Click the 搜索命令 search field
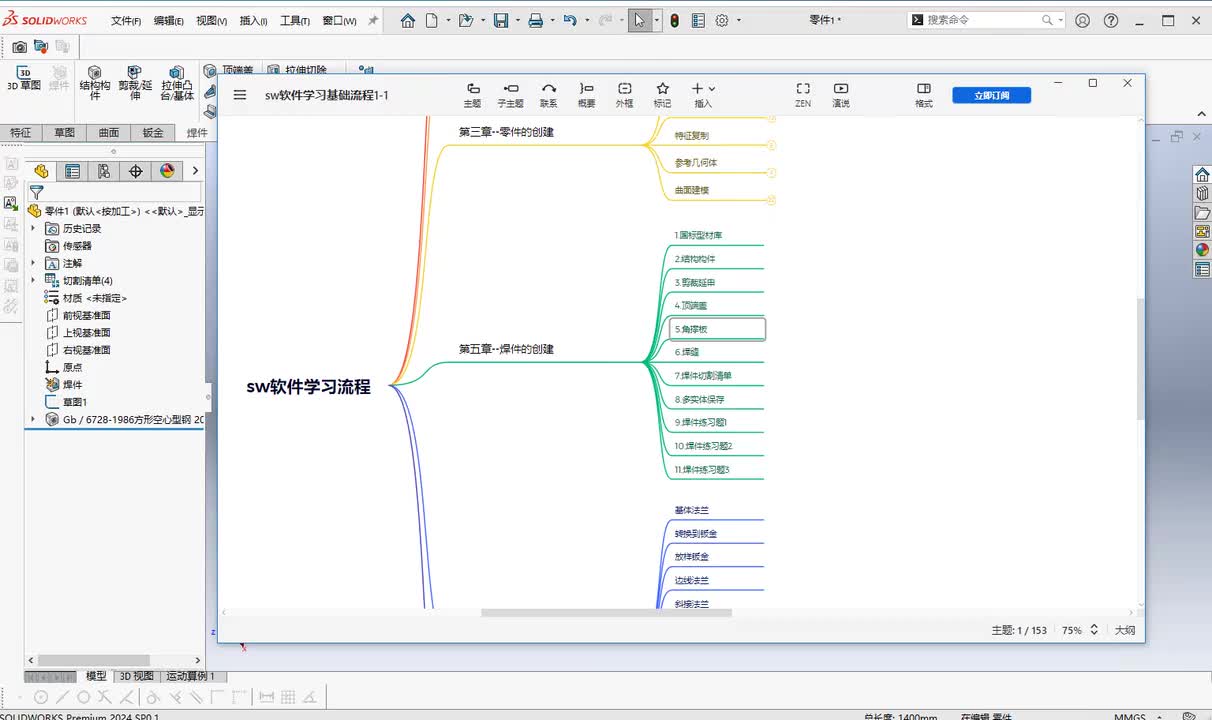This screenshot has width=1212, height=720. point(986,20)
